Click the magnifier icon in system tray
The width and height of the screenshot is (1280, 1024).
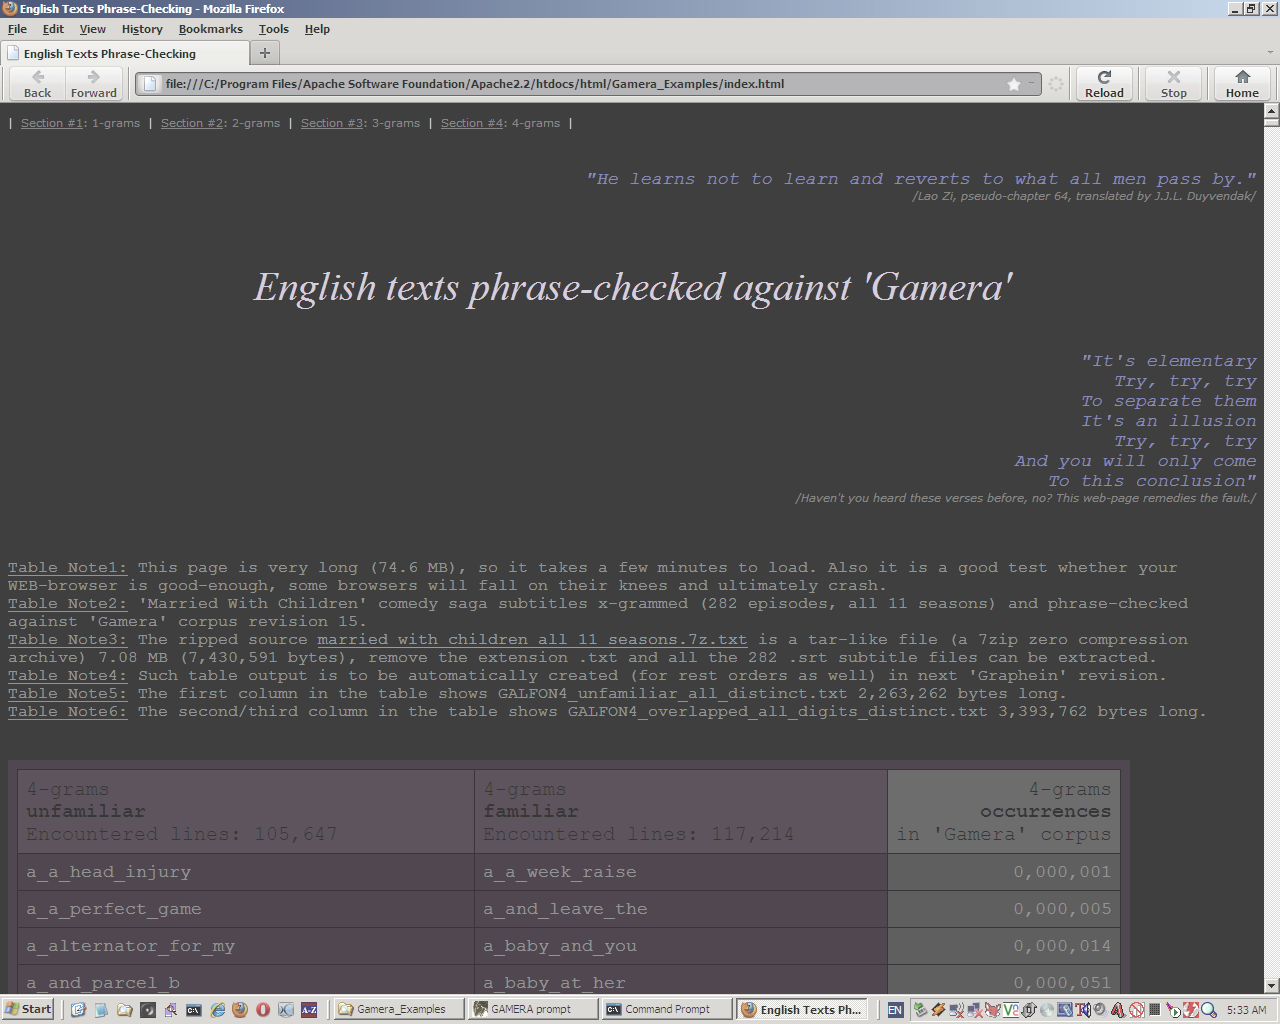click(1209, 1010)
